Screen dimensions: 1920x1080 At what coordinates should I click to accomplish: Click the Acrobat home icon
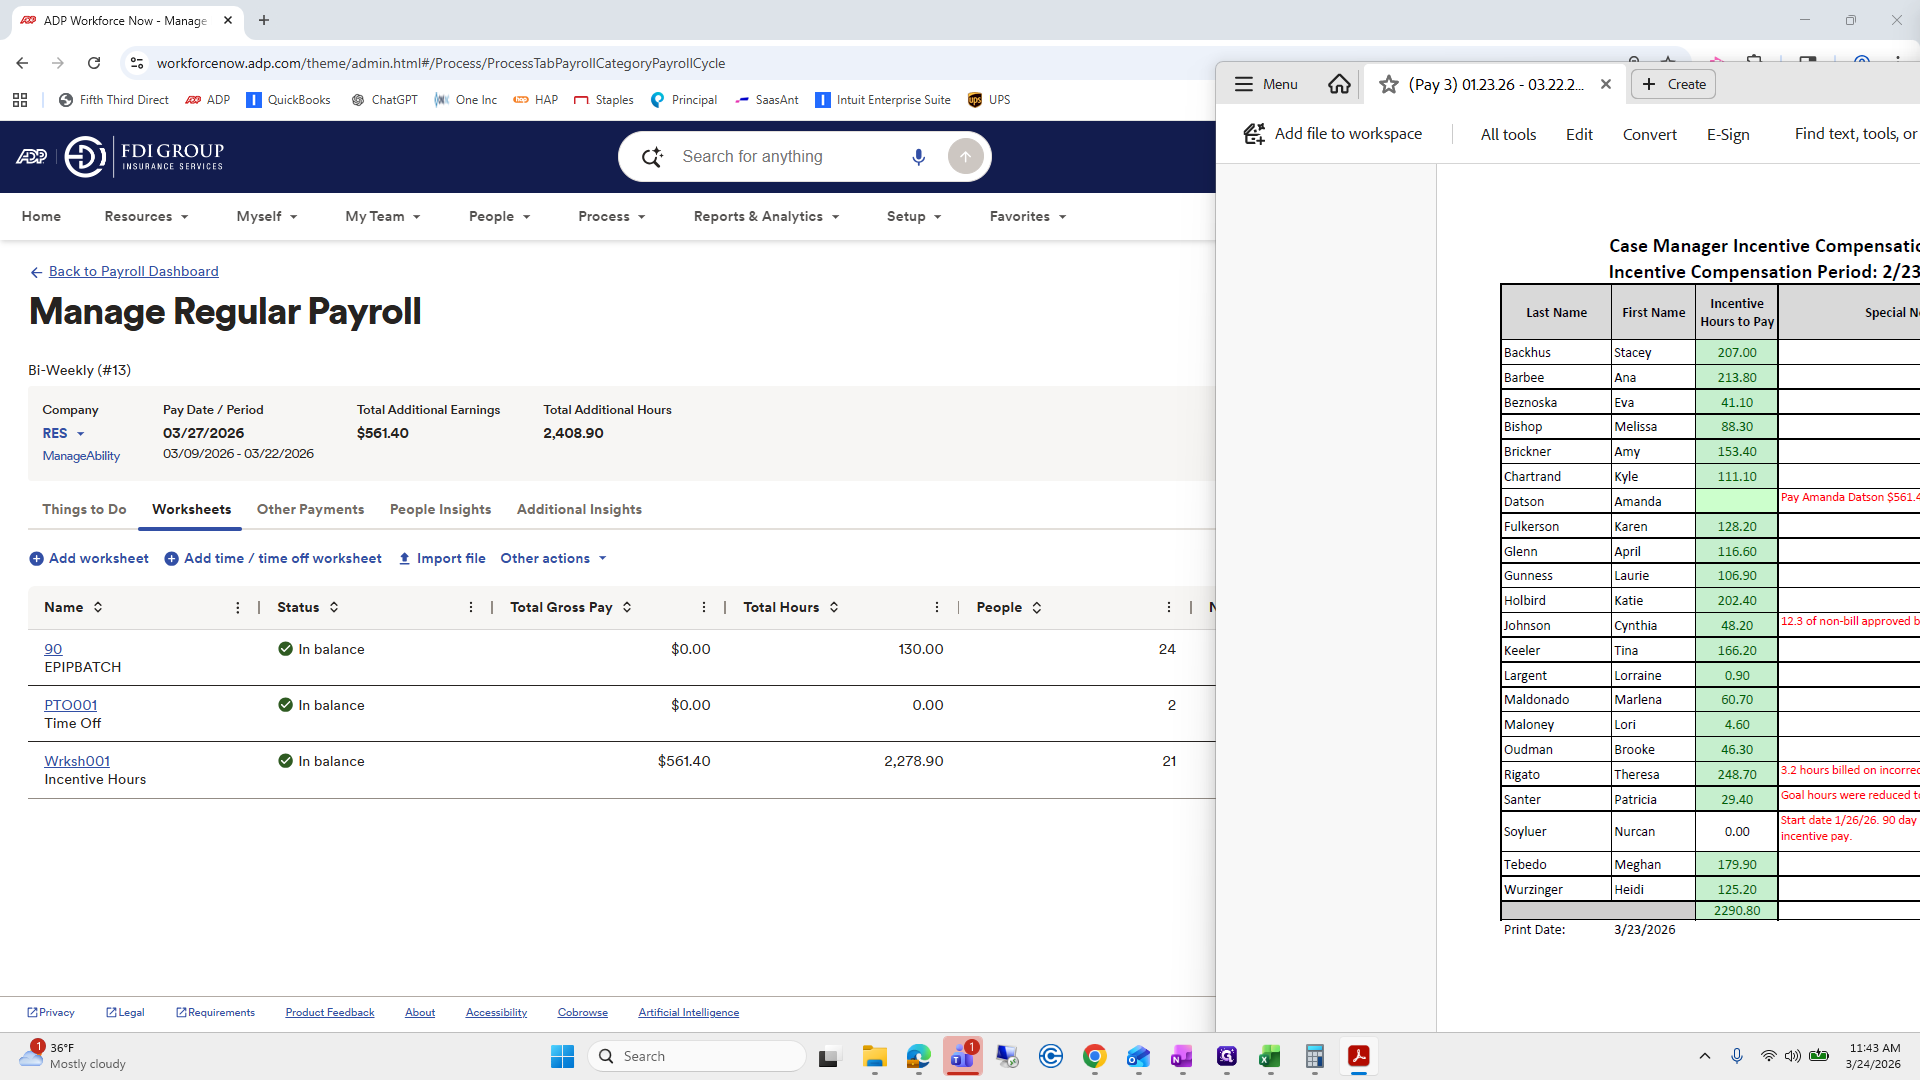coord(1339,84)
